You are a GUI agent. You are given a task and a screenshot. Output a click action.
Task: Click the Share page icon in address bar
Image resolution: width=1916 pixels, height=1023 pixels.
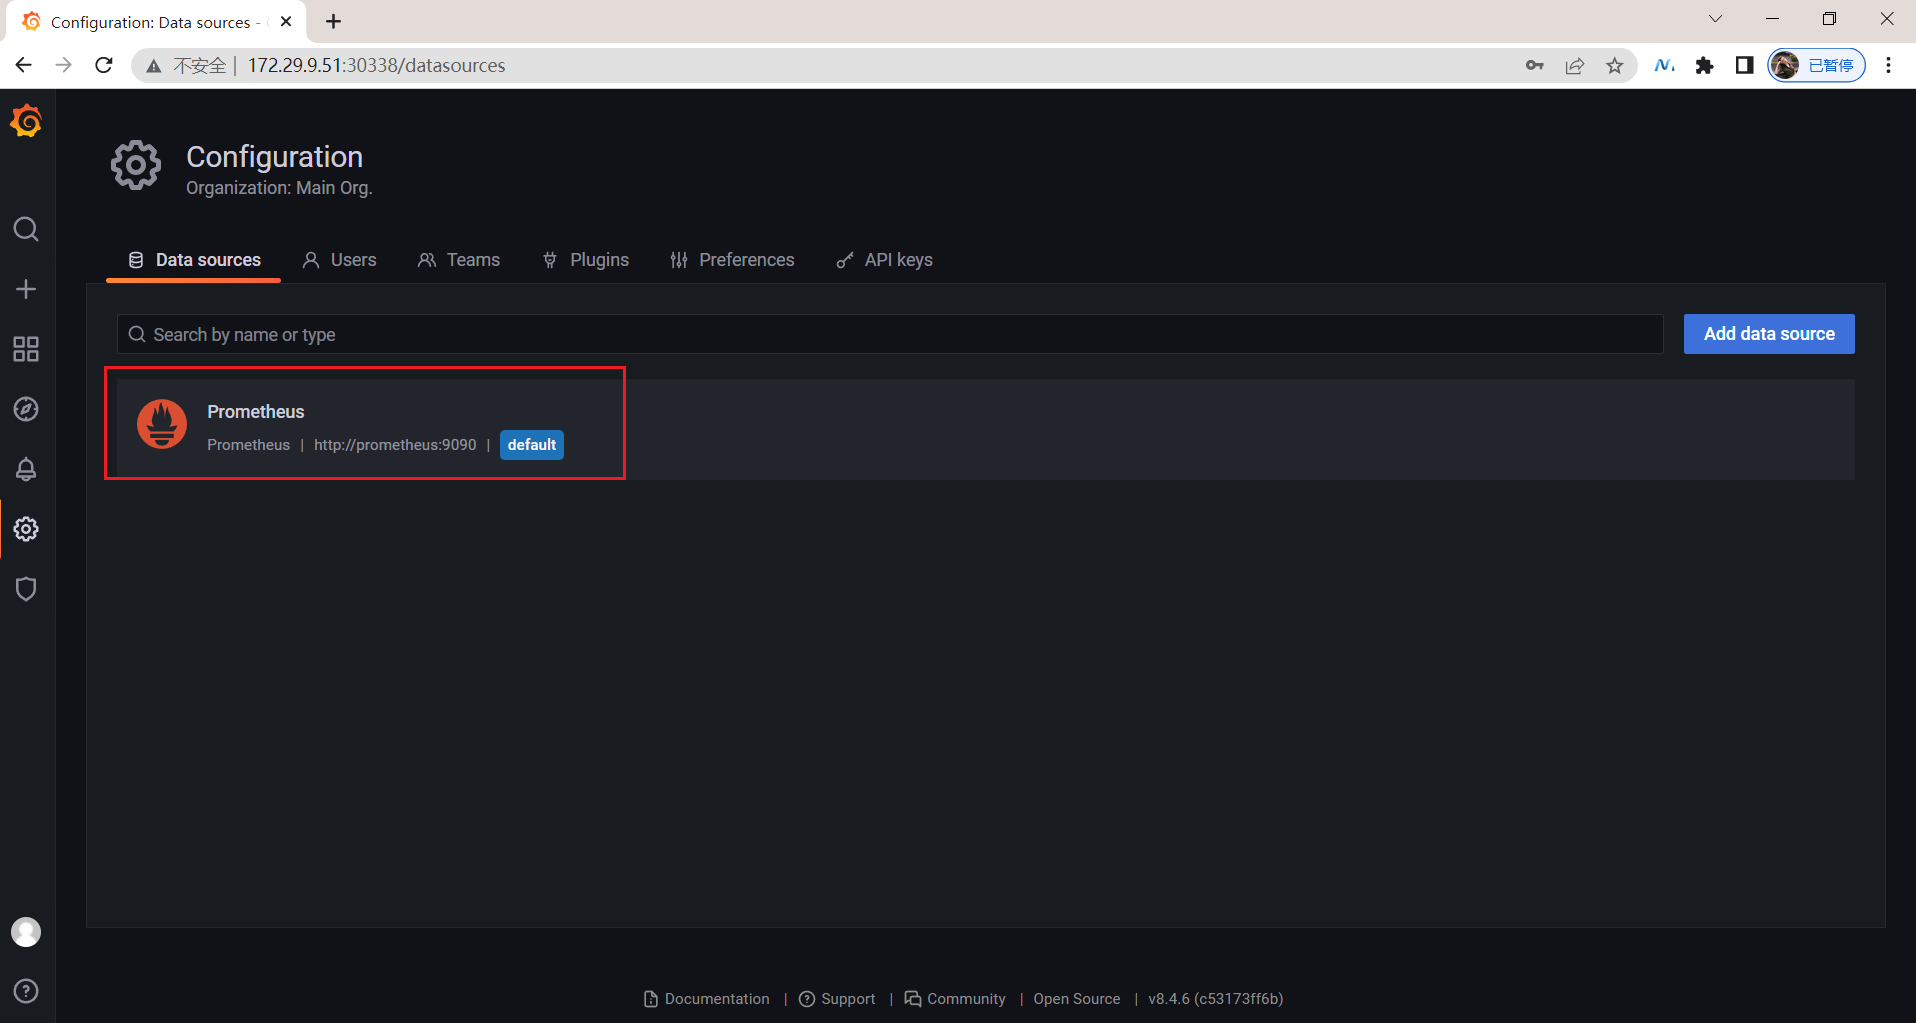[1575, 66]
